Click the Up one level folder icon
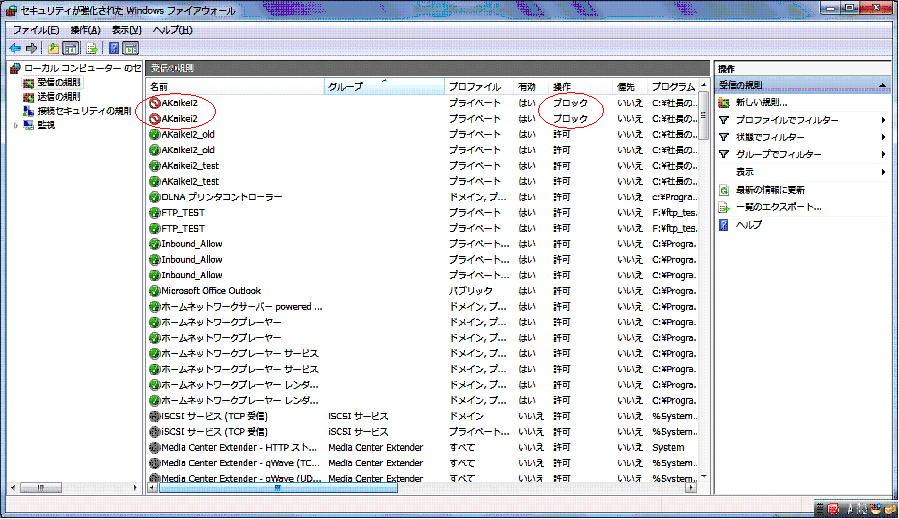 point(52,48)
